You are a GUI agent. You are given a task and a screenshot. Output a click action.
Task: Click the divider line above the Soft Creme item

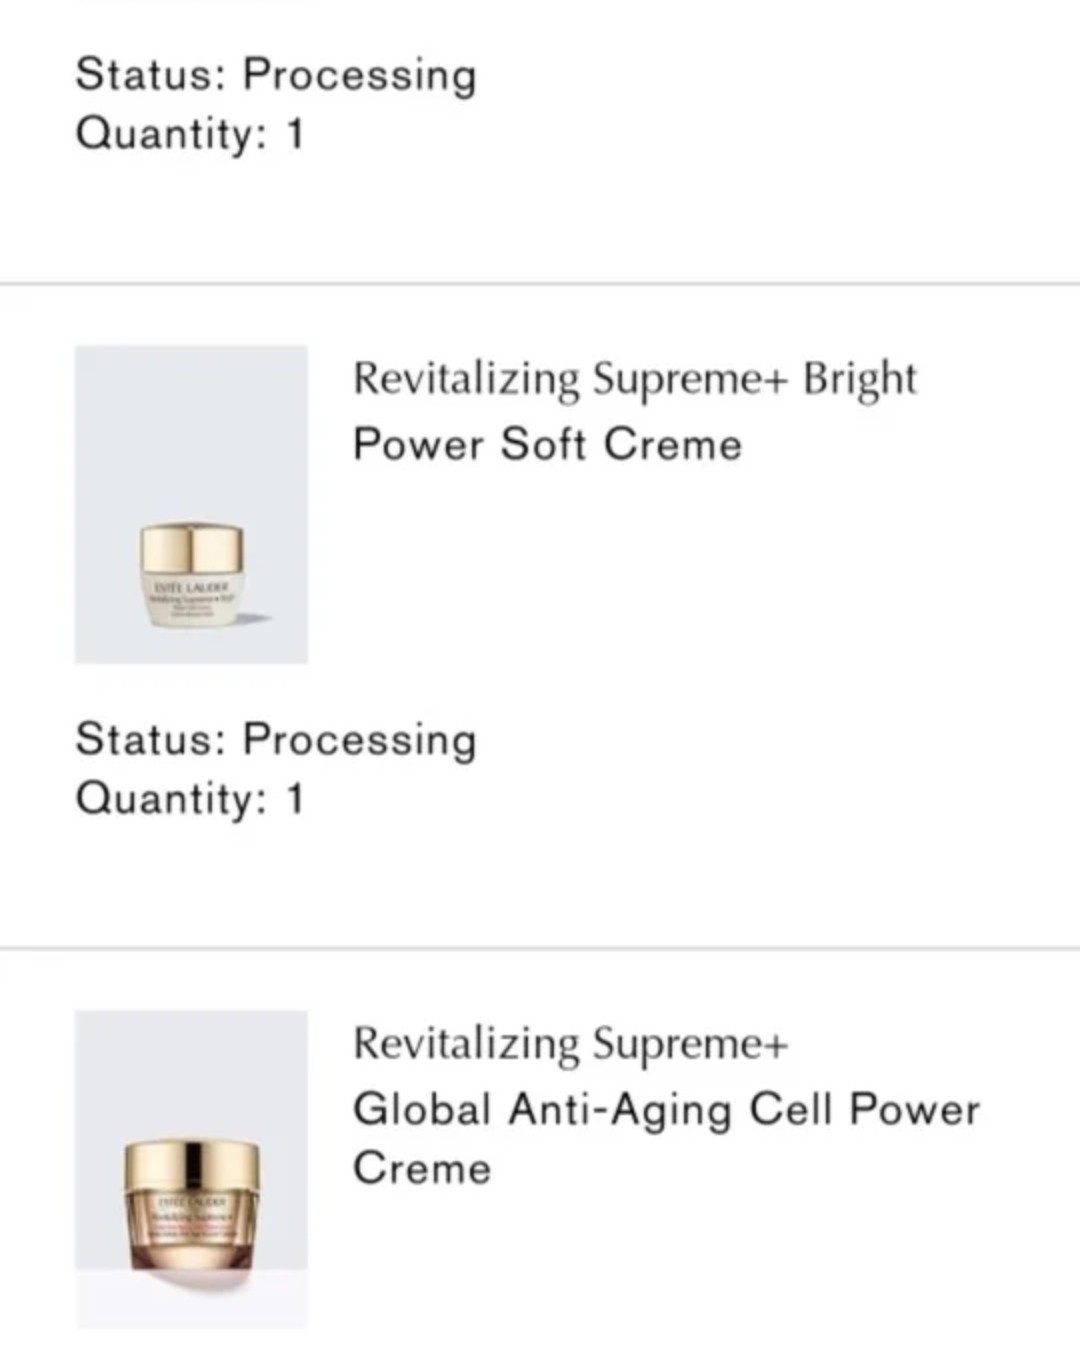click(x=540, y=284)
